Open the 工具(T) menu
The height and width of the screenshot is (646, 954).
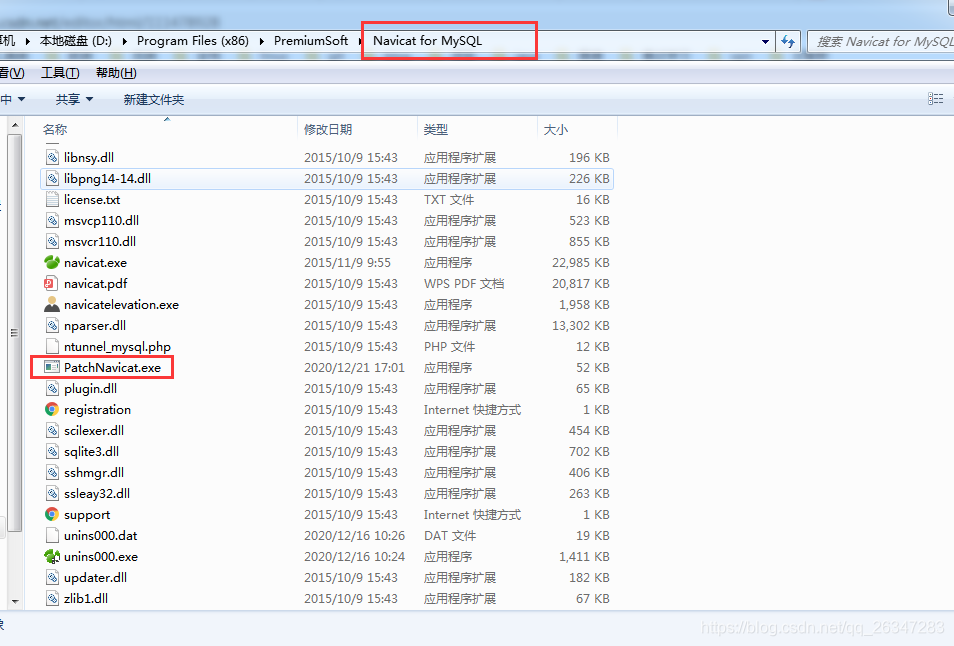click(x=60, y=73)
